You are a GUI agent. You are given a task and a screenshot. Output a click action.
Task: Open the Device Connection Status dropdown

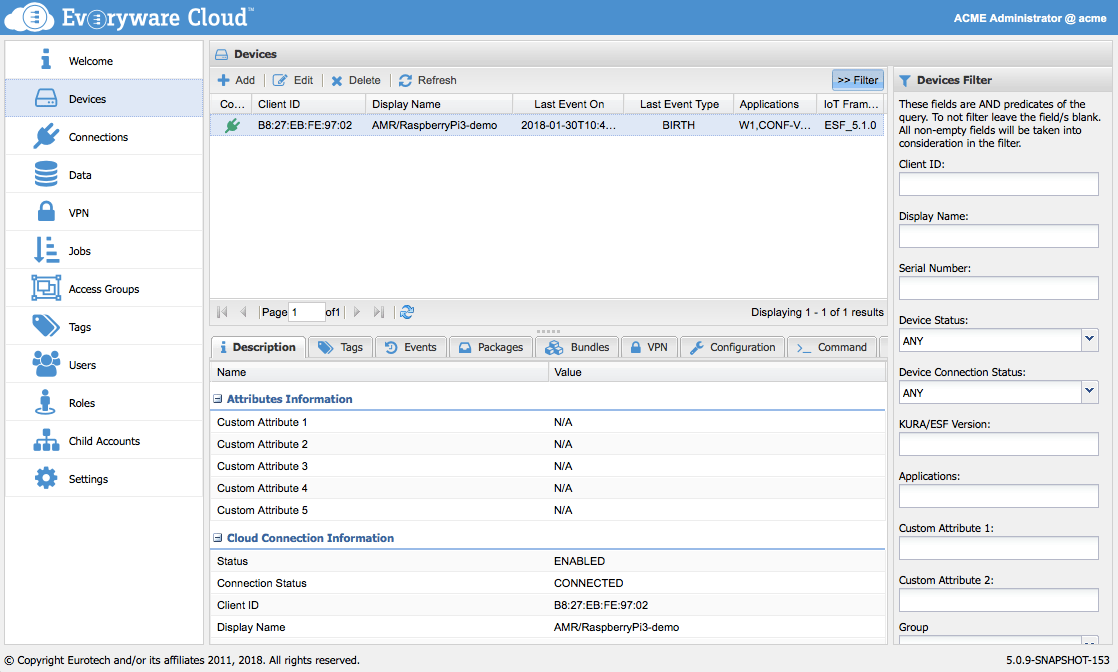pyautogui.click(x=1089, y=391)
